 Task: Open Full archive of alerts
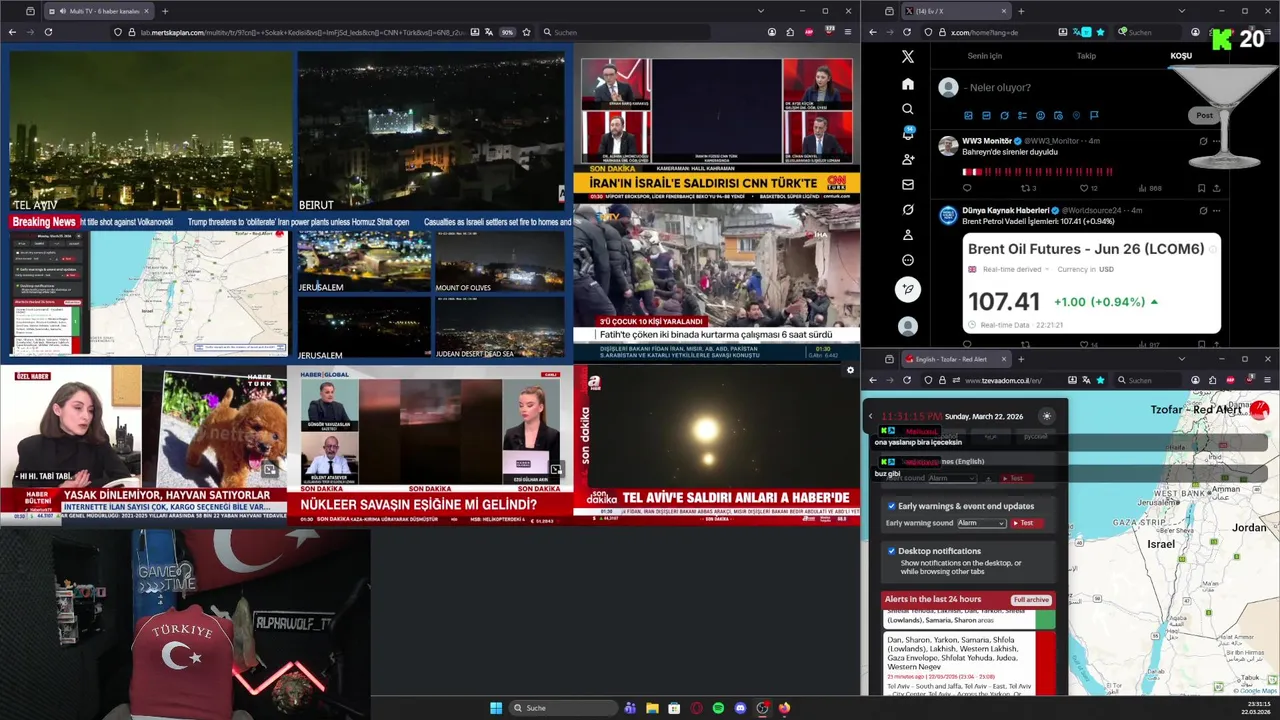pyautogui.click(x=1031, y=600)
